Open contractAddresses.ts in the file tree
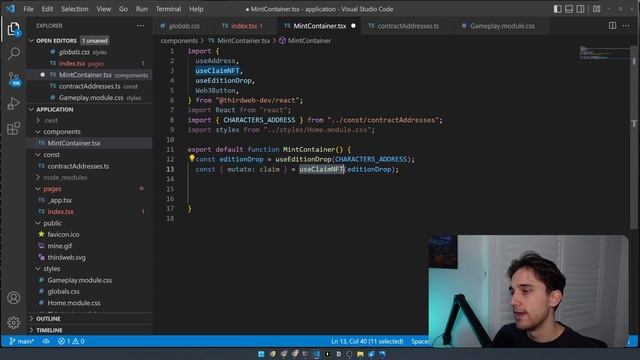 tap(78, 166)
